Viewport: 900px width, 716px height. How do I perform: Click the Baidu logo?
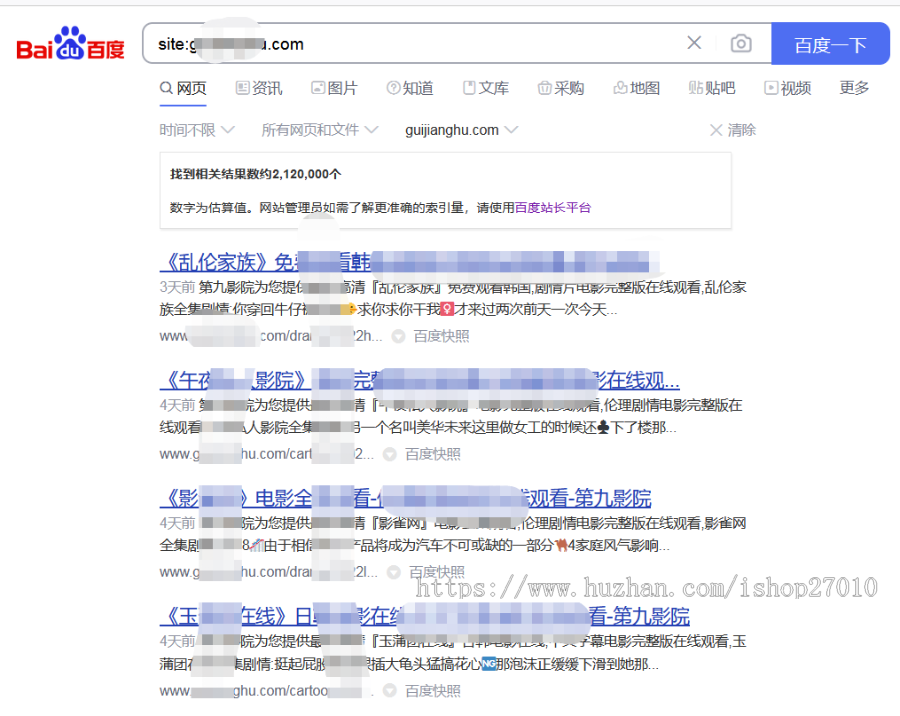click(x=70, y=44)
